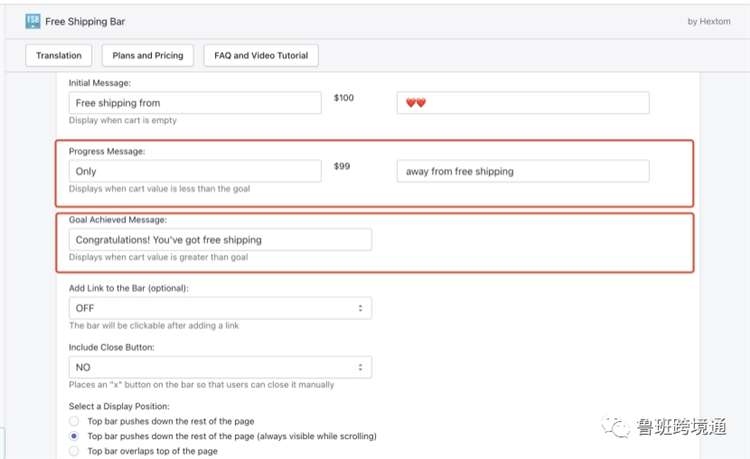
Task: Click the Initial Message 'Free shipping from' field
Action: pos(195,103)
